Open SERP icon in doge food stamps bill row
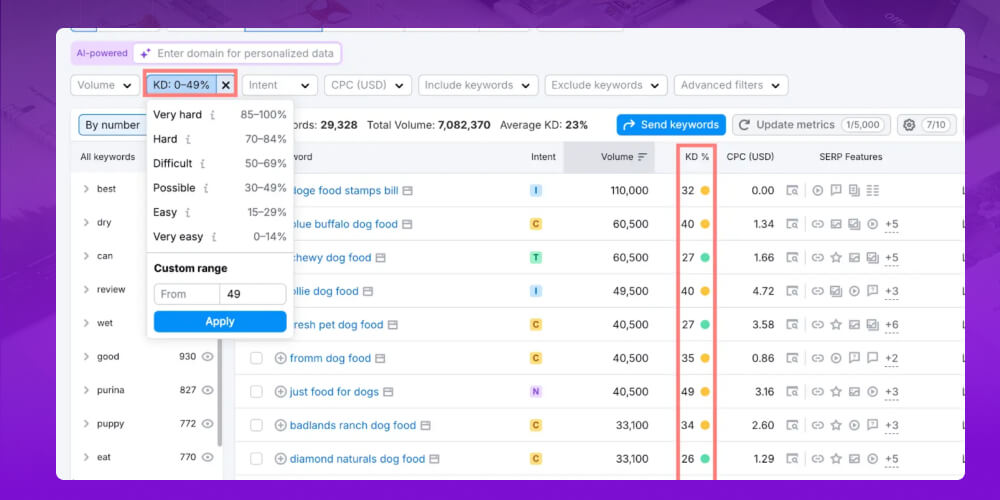 tap(792, 191)
